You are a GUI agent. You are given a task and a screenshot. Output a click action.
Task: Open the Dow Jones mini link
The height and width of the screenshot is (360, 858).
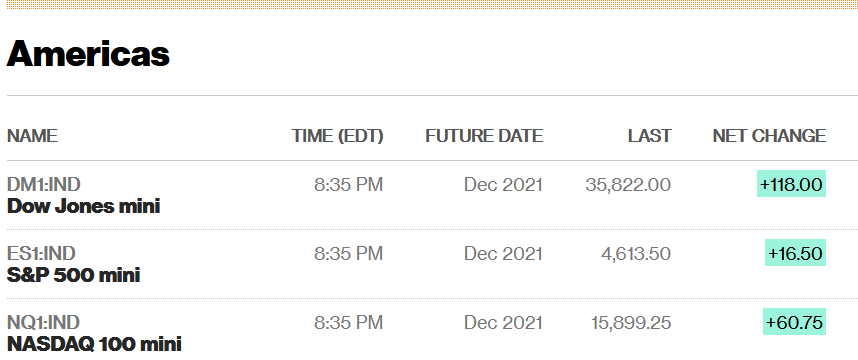pyautogui.click(x=83, y=206)
